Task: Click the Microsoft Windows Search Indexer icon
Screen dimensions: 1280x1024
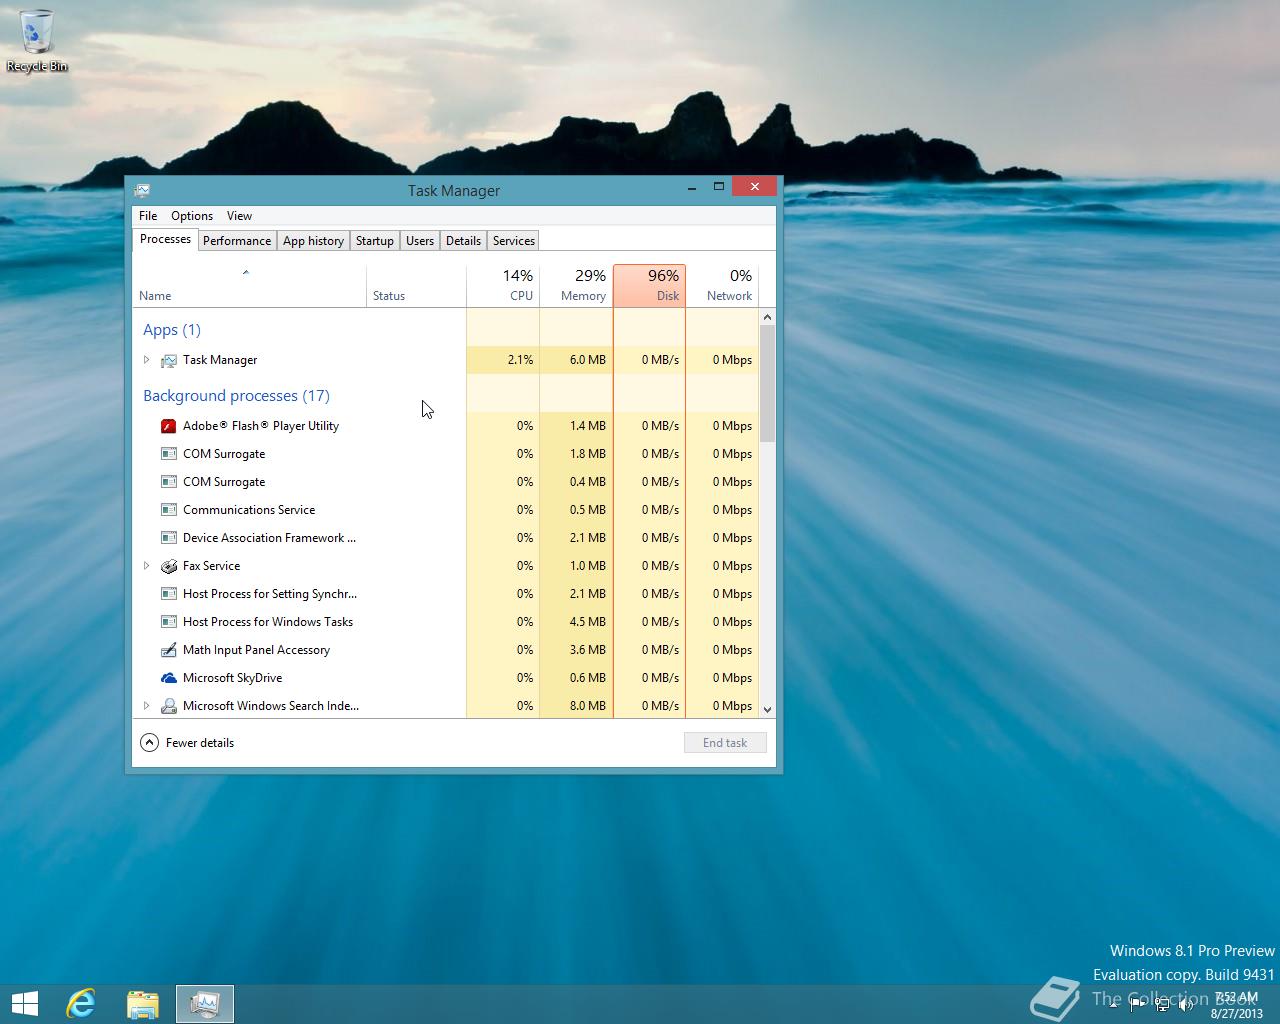Action: 169,706
